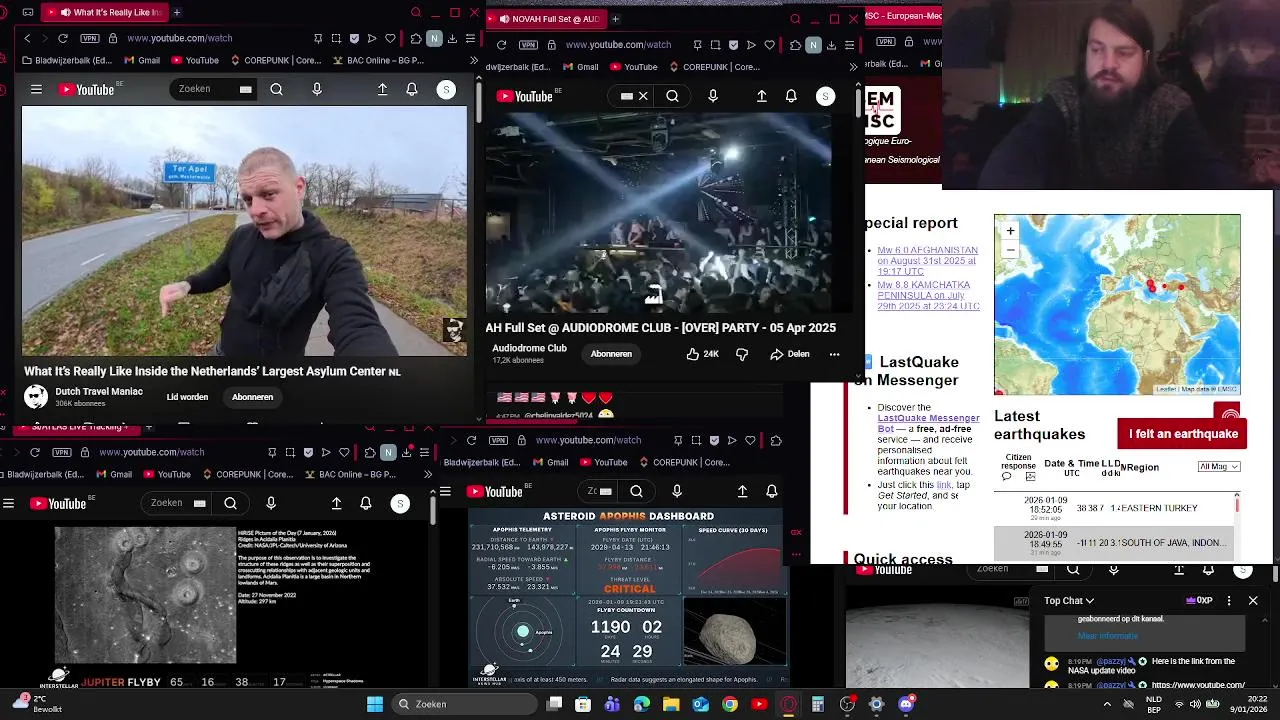Open the BAC Online bookmark in the Dutch Travel Maniac browser window

tap(378, 60)
